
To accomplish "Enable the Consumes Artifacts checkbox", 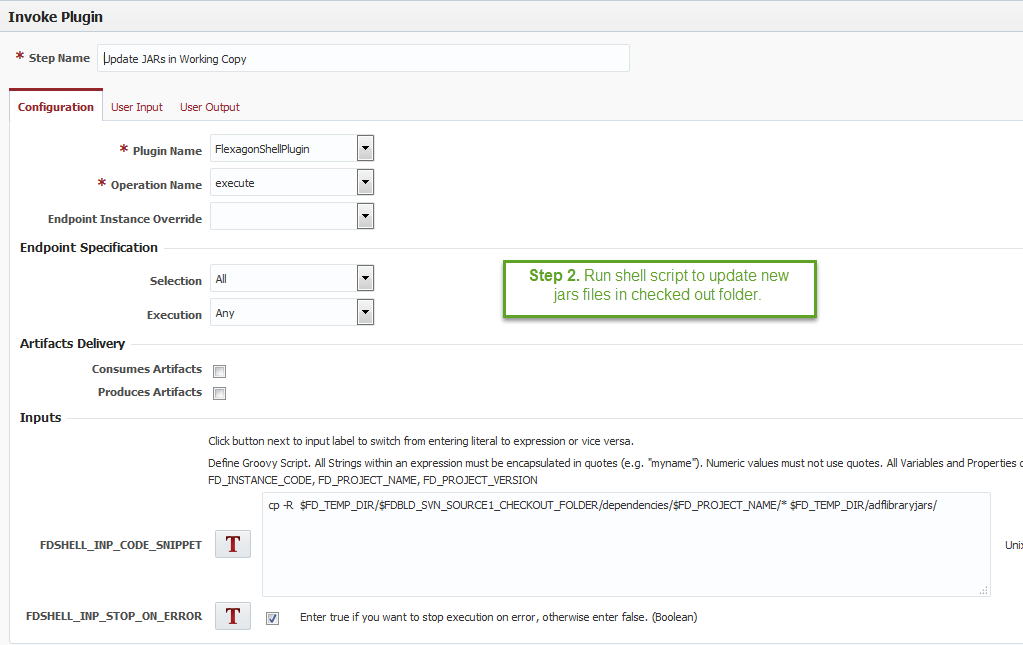I will coord(220,371).
